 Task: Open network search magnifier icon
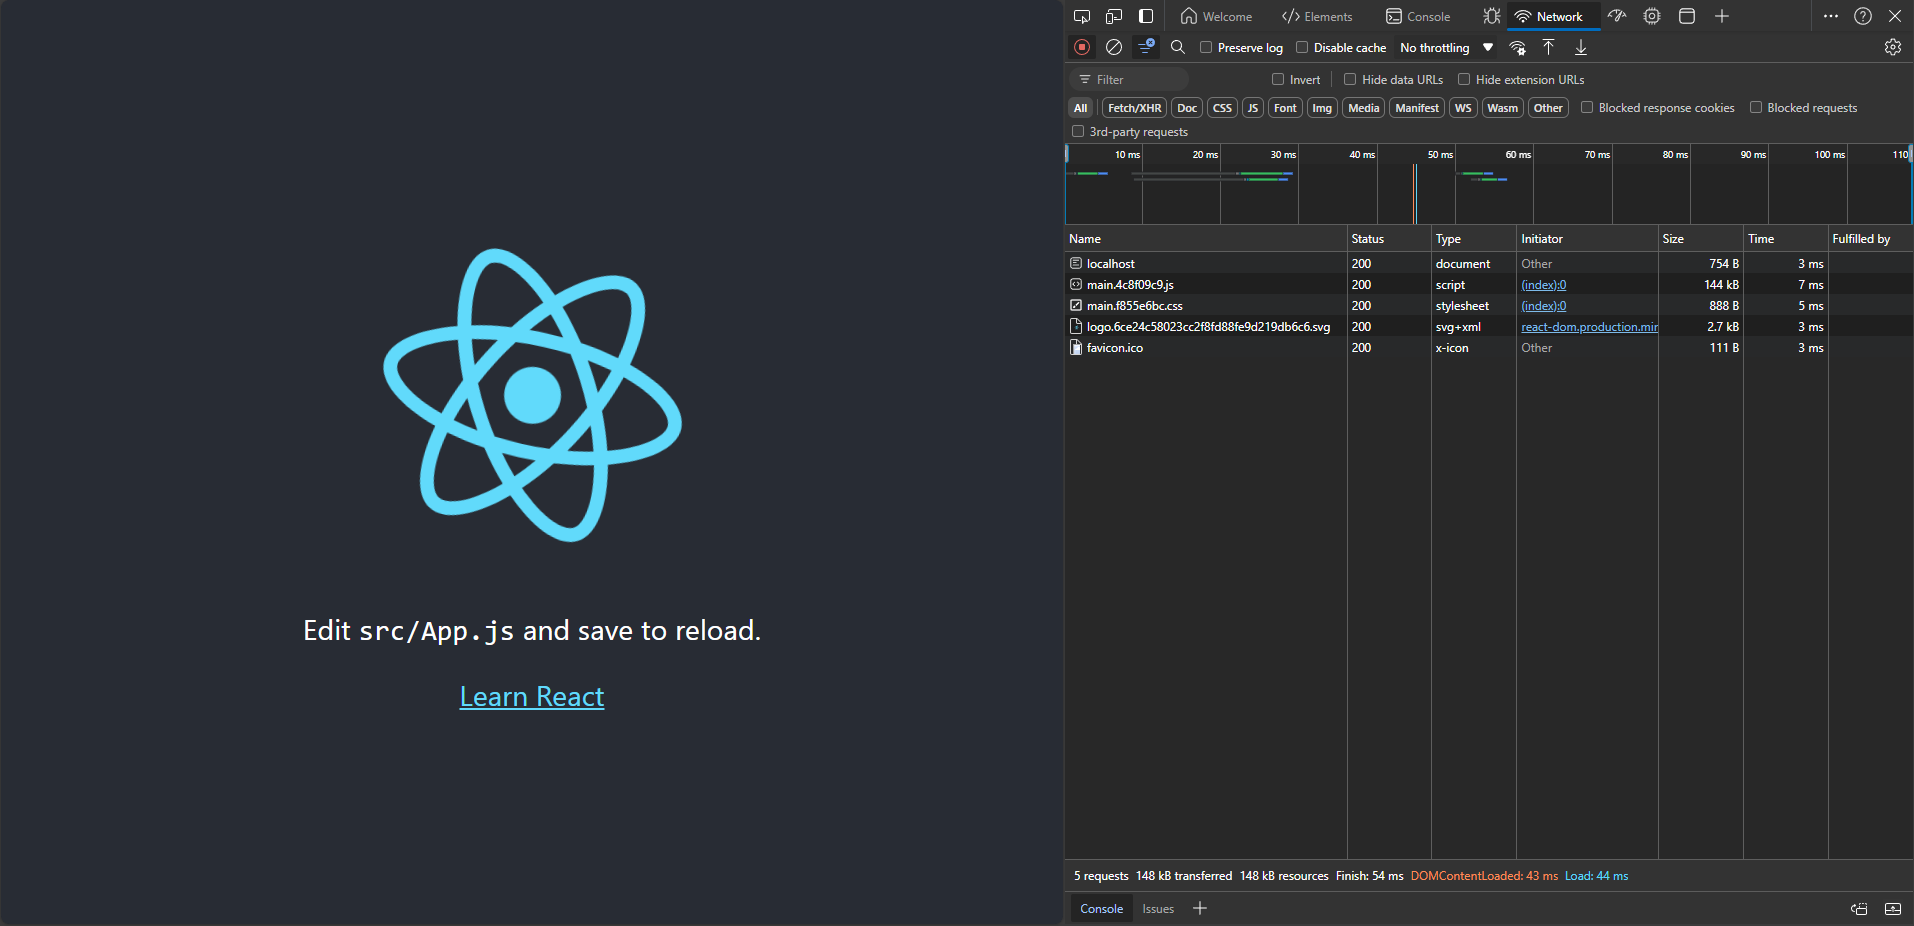[x=1178, y=47]
